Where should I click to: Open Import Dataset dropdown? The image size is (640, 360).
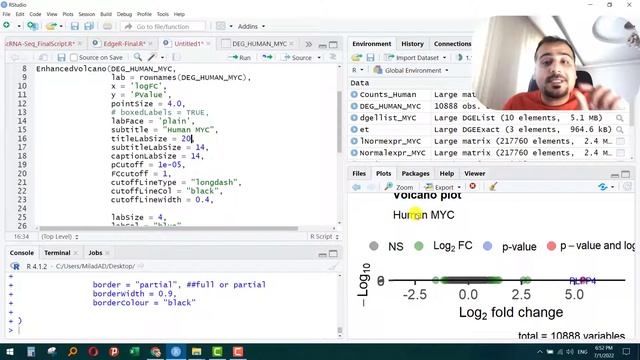(x=416, y=58)
